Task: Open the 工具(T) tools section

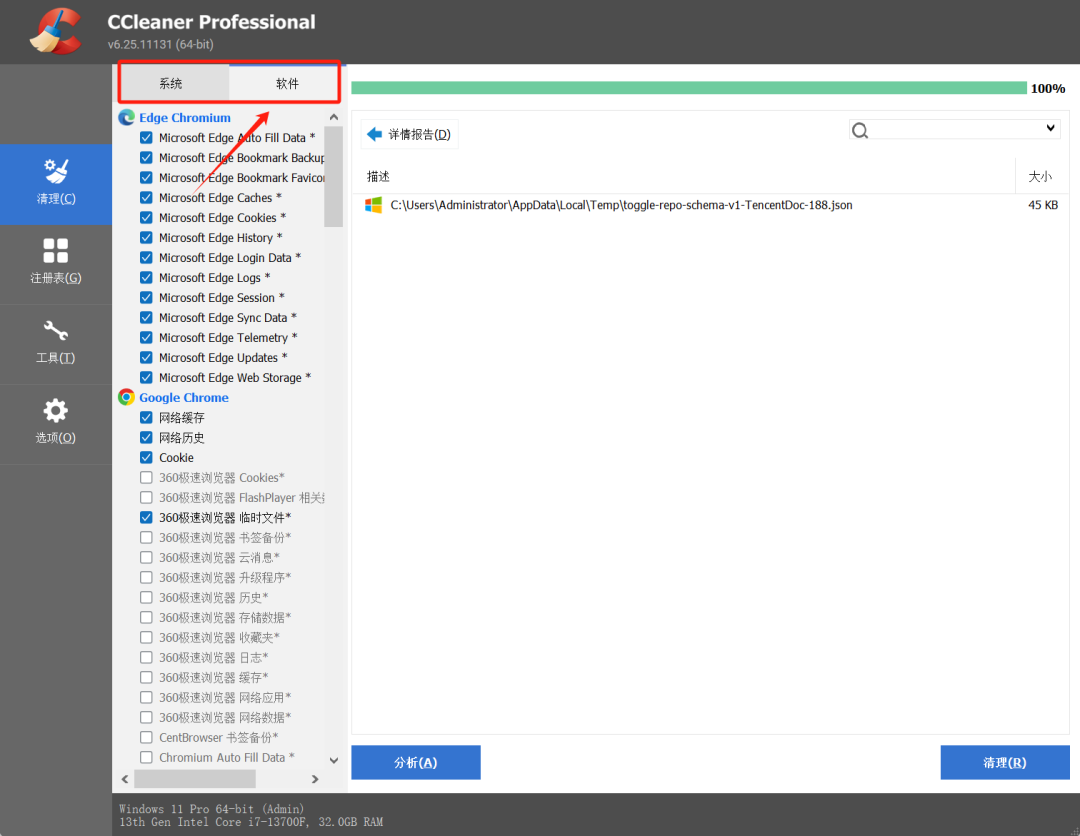Action: pos(56,344)
